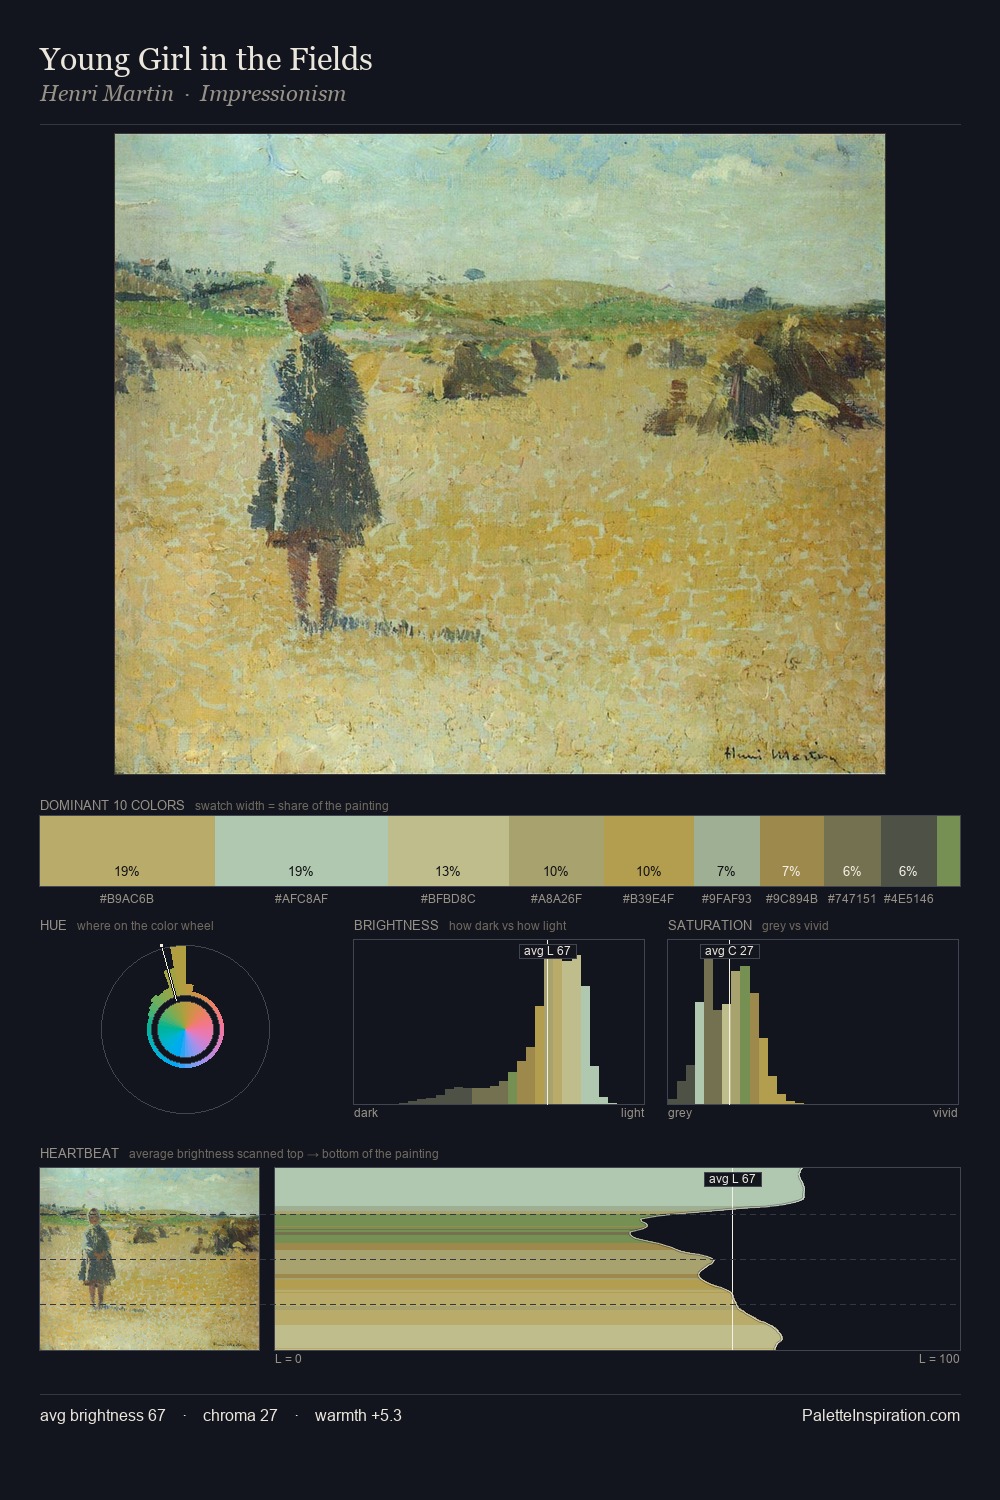Click the hex code text '#4E5146'

[909, 899]
